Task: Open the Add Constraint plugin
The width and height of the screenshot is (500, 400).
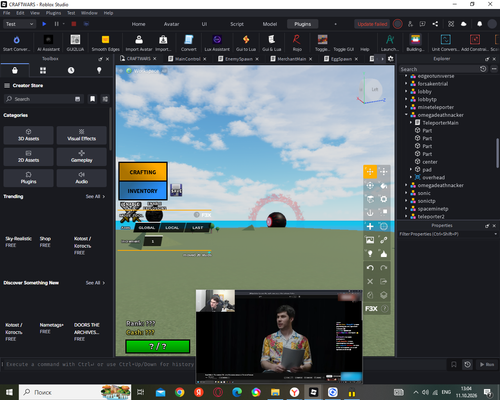Action: (475, 43)
